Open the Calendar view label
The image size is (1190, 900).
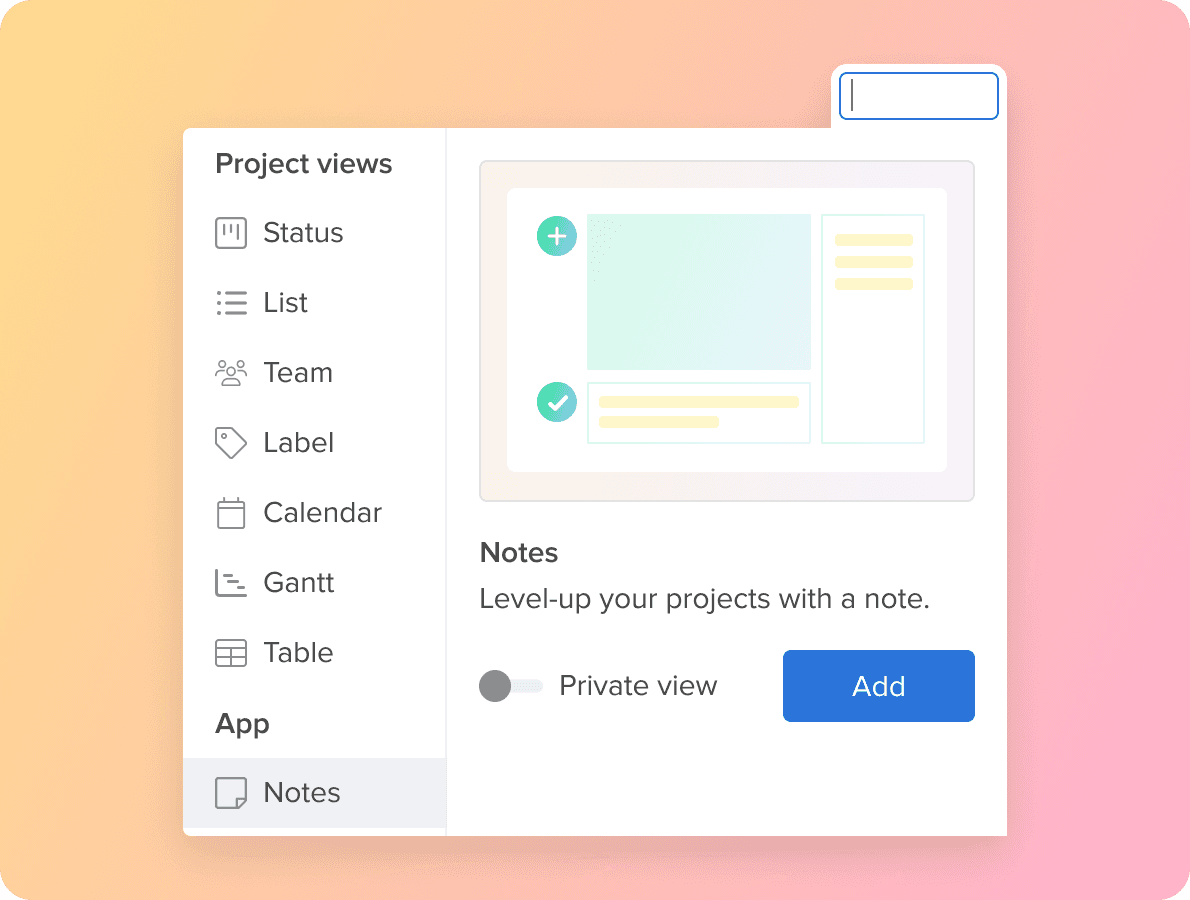323,513
